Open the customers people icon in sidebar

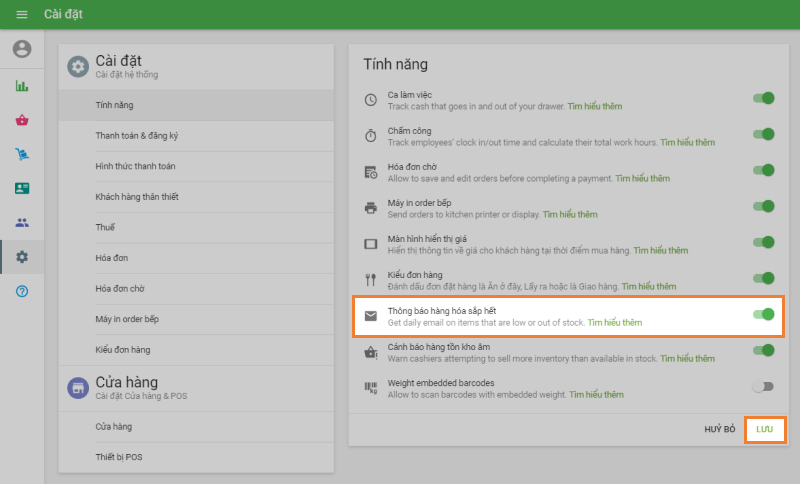(x=22, y=222)
